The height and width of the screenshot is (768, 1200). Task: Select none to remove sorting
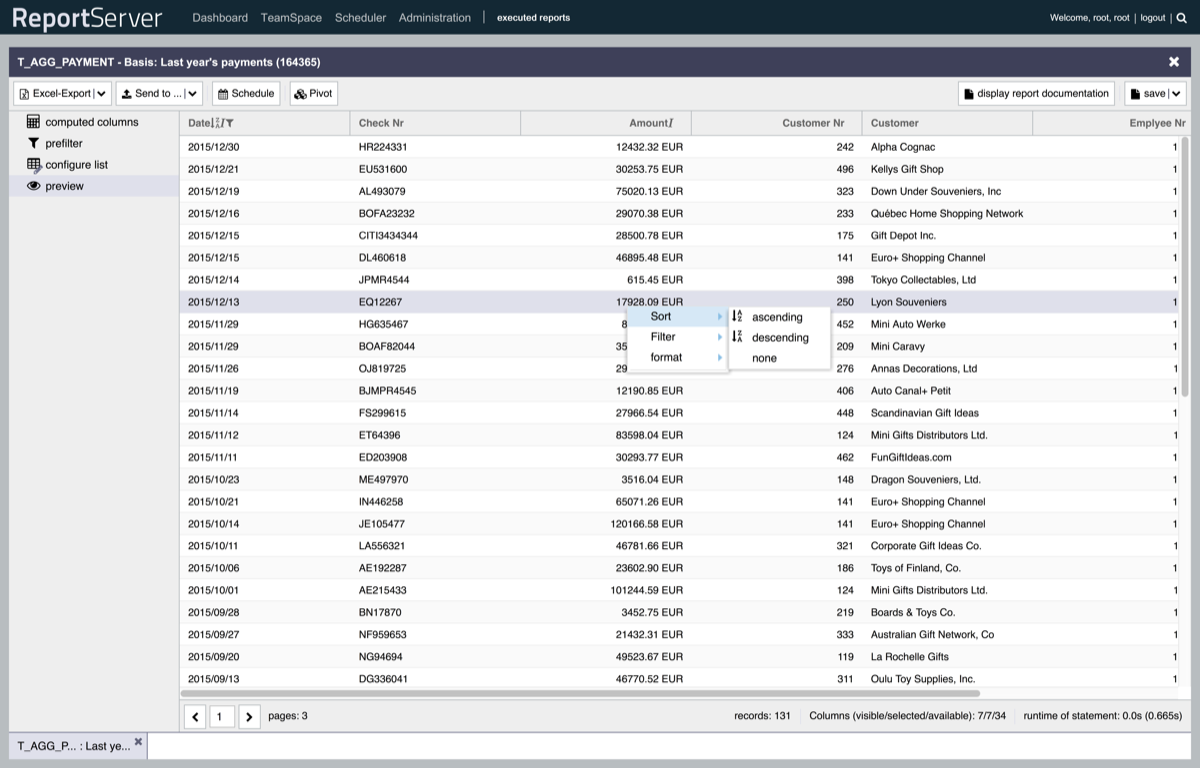pos(779,358)
